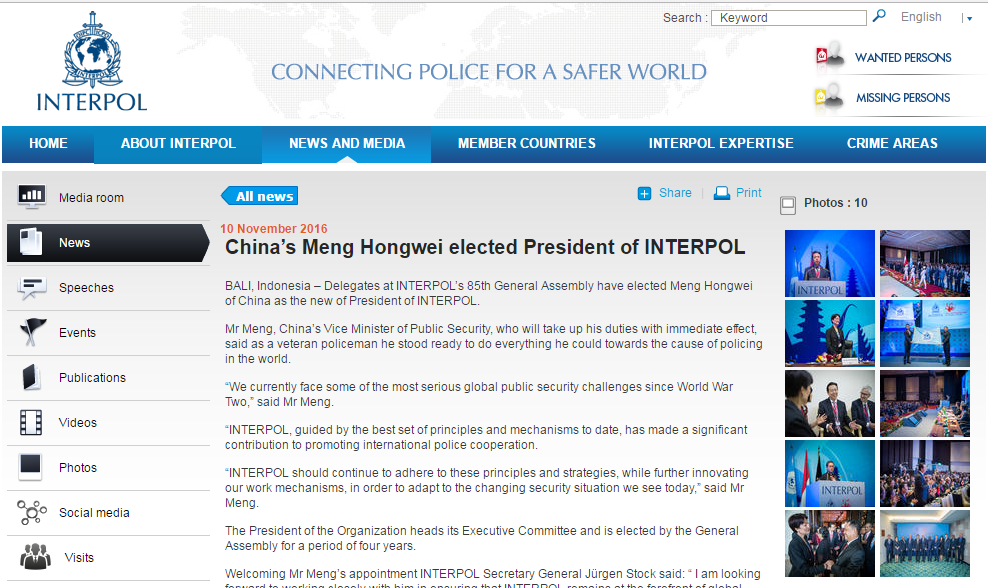
Task: Click the search magnifier icon
Action: click(879, 16)
